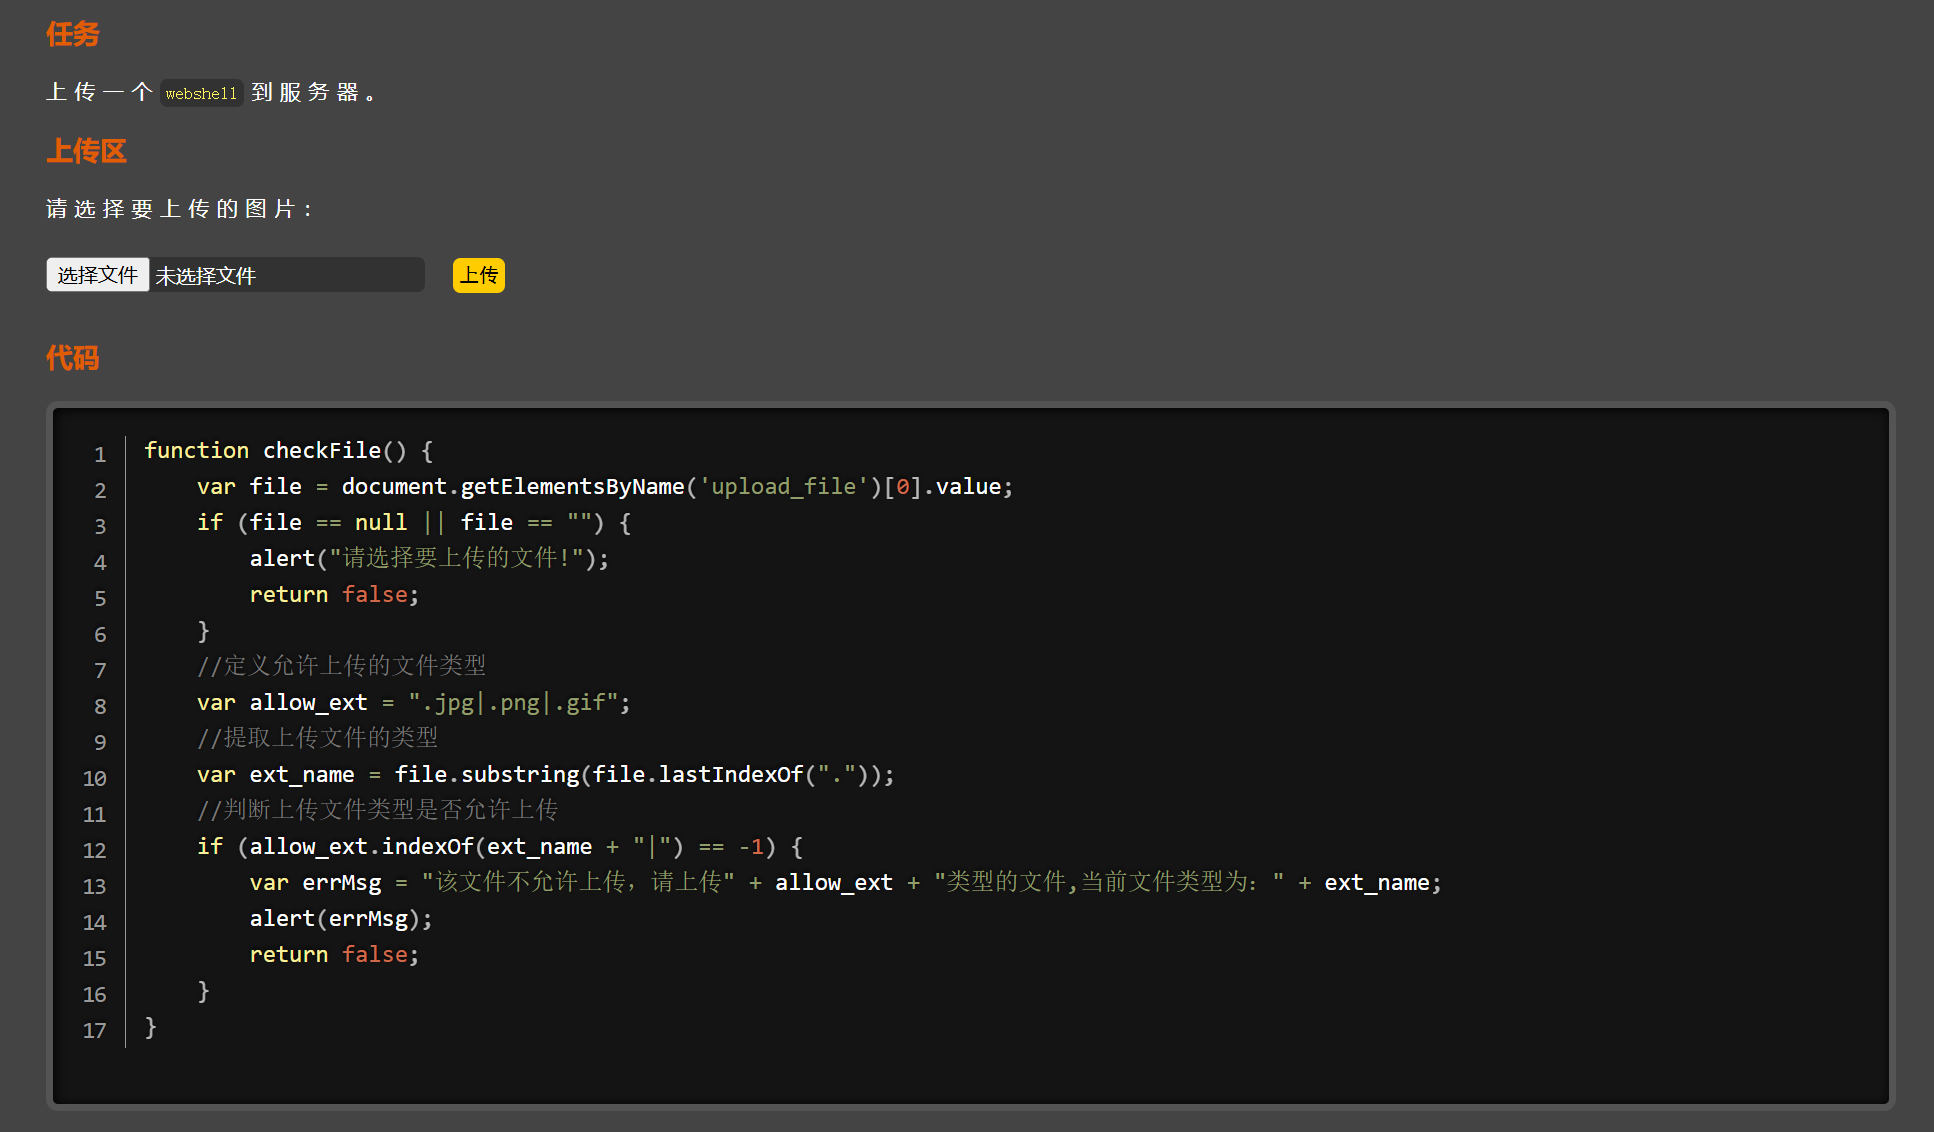The width and height of the screenshot is (1934, 1132).
Task: Click the 任务 heading
Action: [x=72, y=35]
